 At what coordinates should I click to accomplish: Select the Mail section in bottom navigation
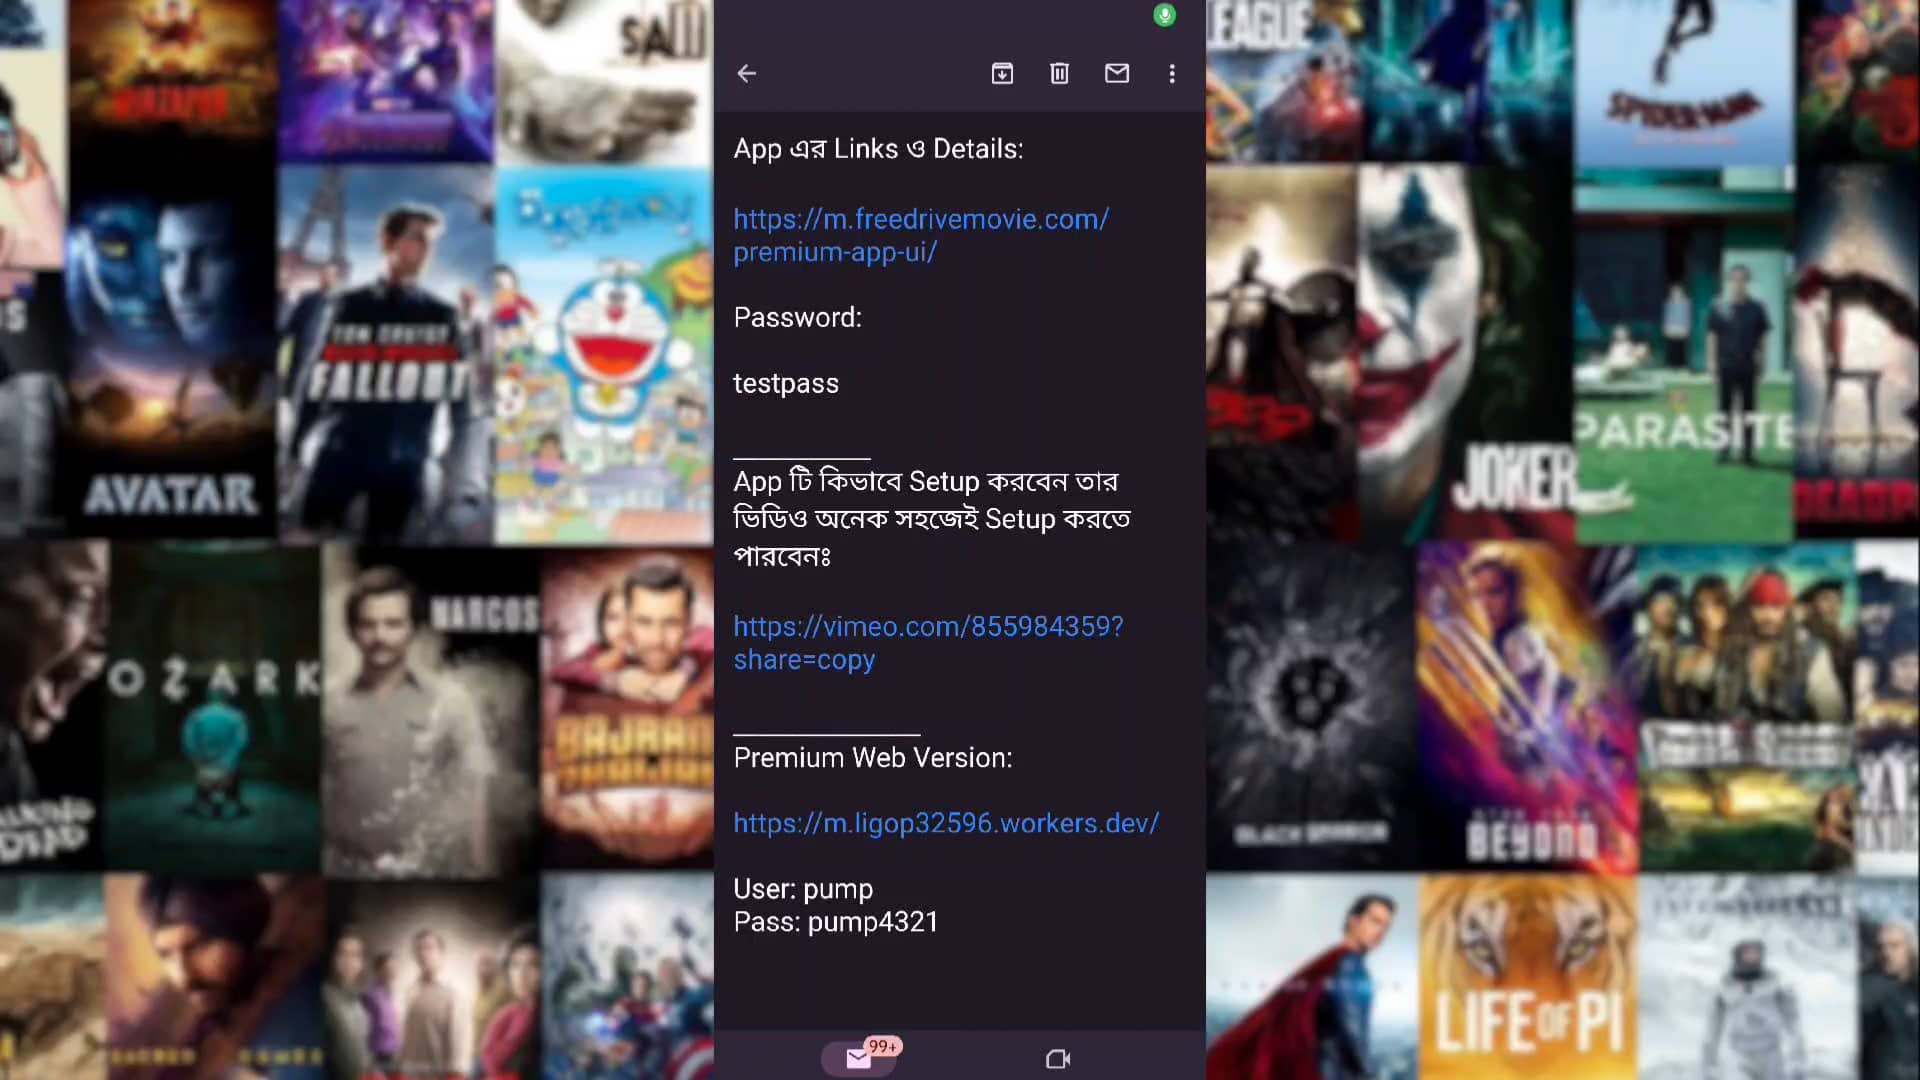pyautogui.click(x=858, y=1057)
